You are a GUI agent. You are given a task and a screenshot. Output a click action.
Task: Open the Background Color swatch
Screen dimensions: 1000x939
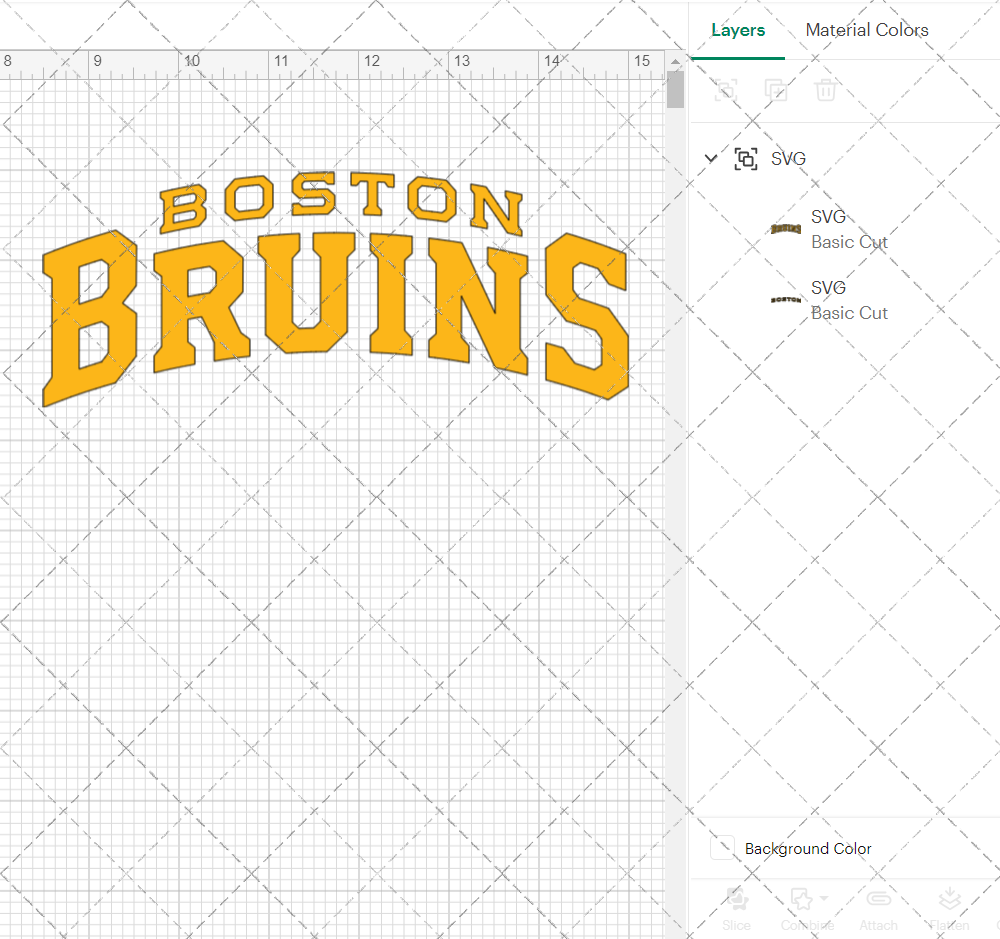pos(722,848)
